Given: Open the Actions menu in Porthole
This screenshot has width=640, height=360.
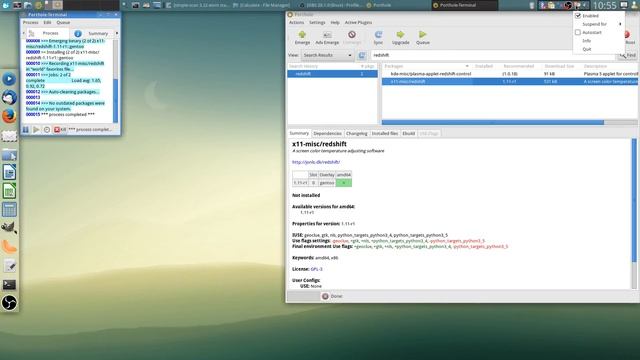Looking at the screenshot, I should (296, 22).
